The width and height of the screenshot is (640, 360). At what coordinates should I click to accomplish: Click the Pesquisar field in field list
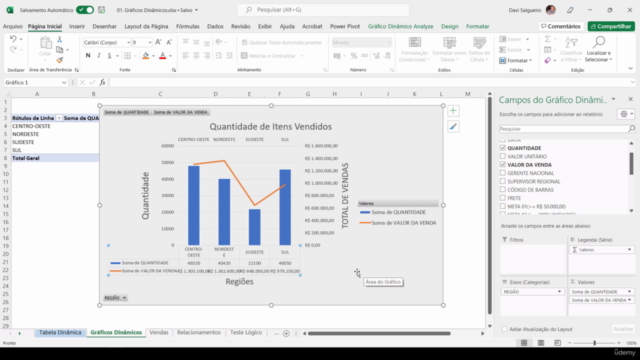[564, 129]
